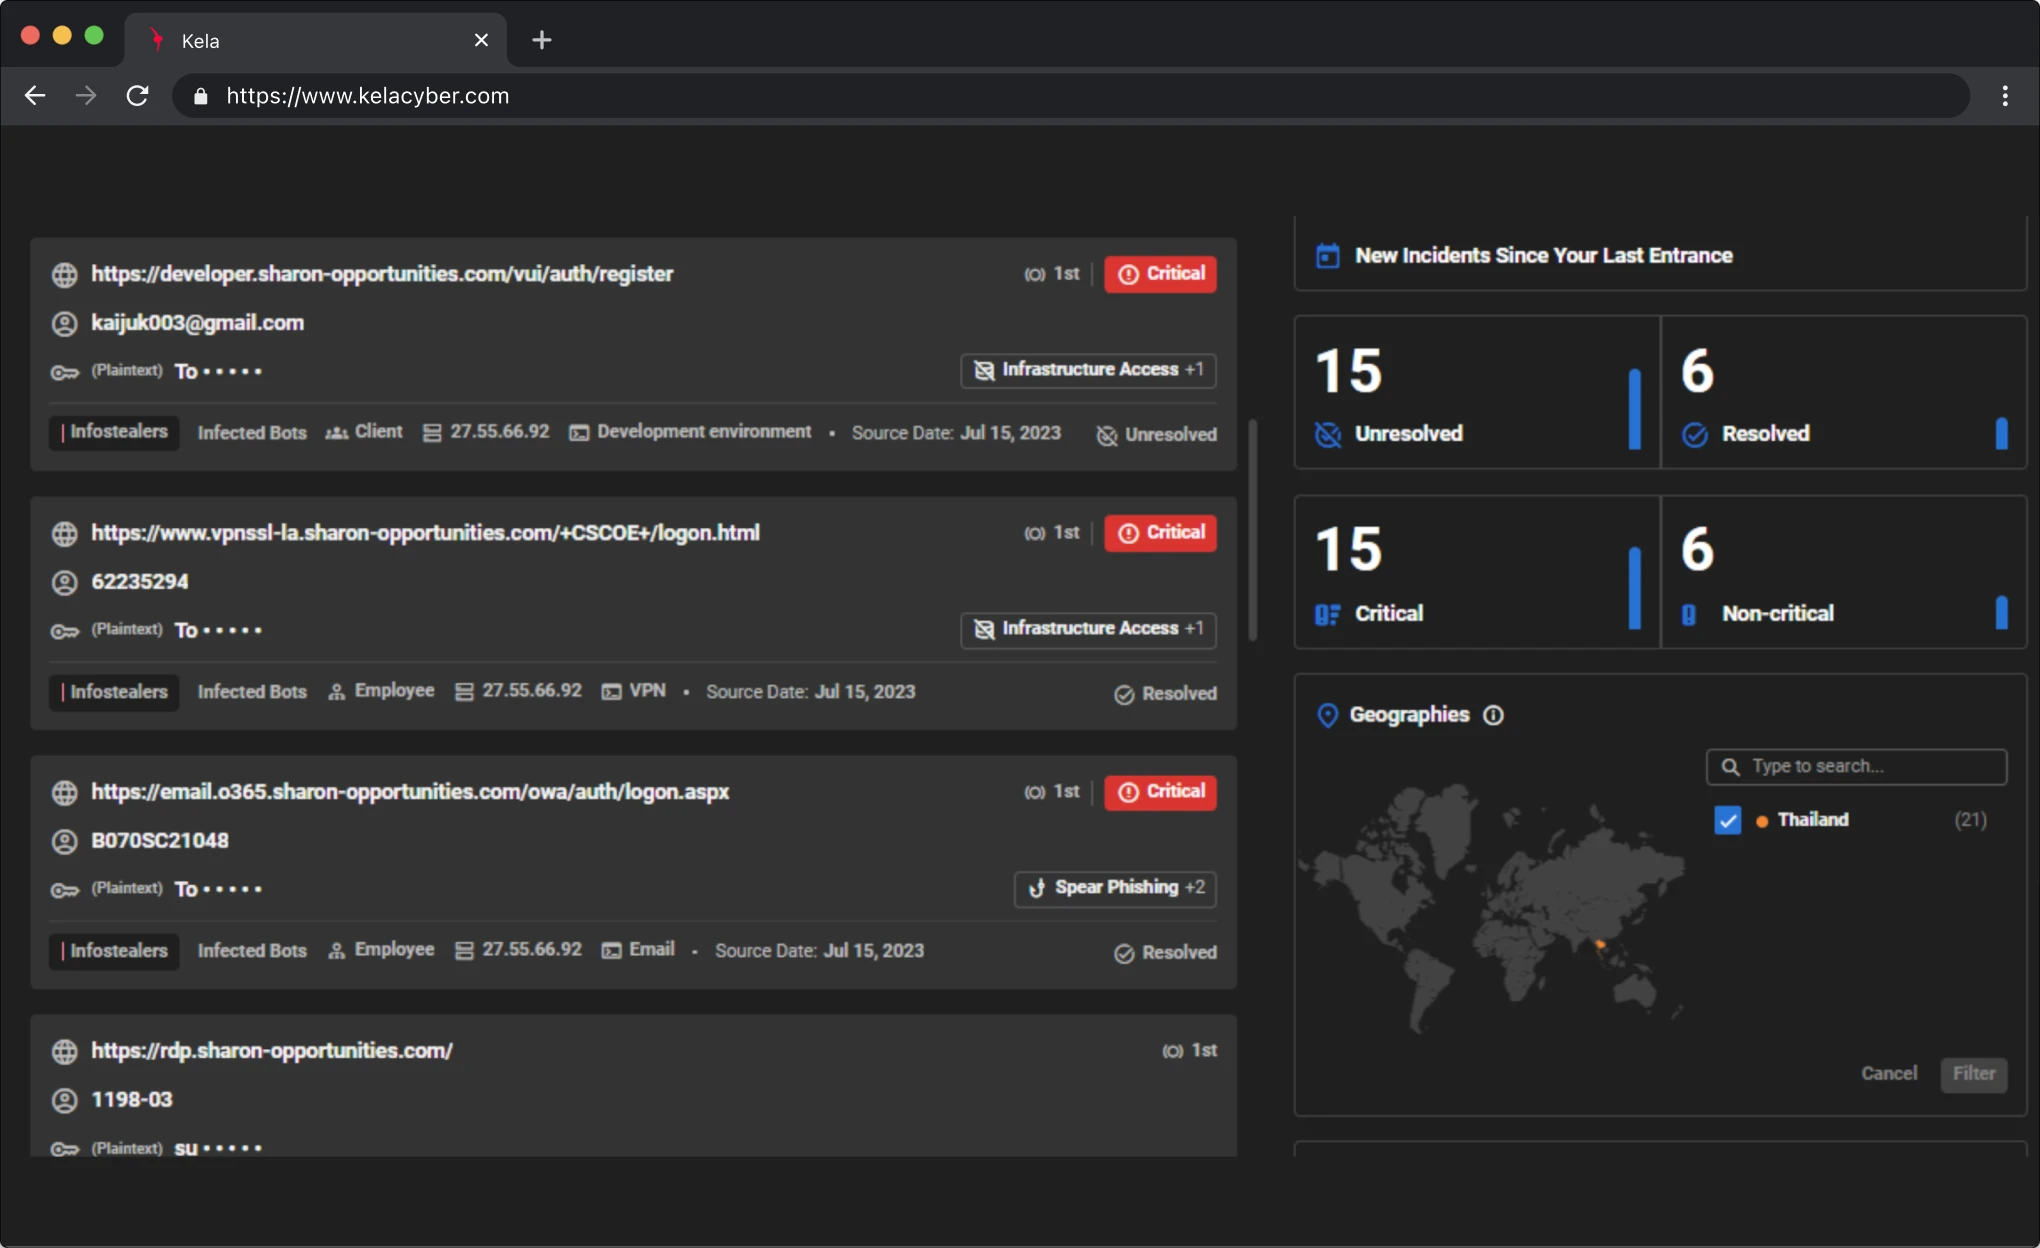Expand Infrastructure Access +1 tag on vpnssl-la incident

(x=1089, y=629)
